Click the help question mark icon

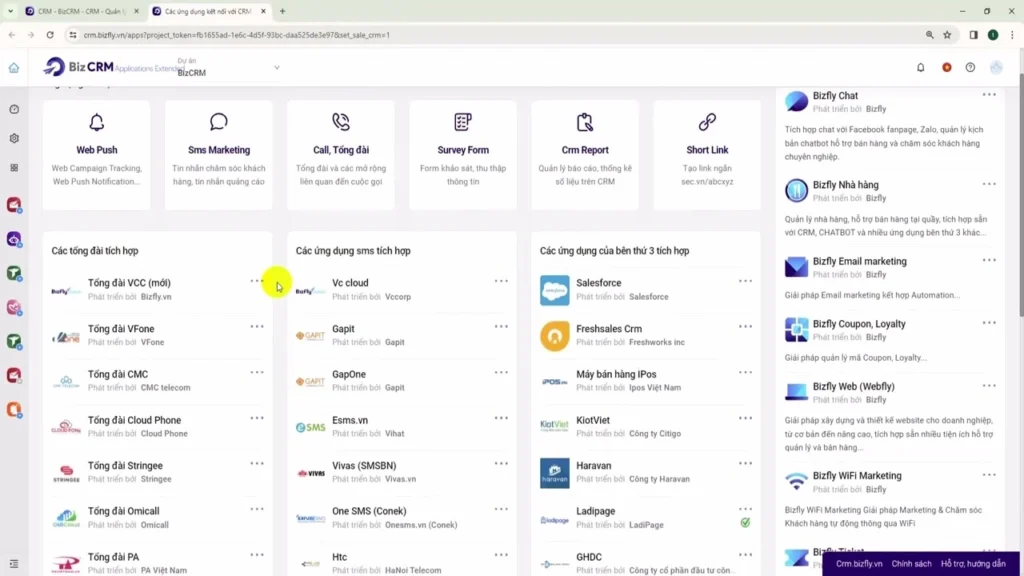[x=970, y=68]
